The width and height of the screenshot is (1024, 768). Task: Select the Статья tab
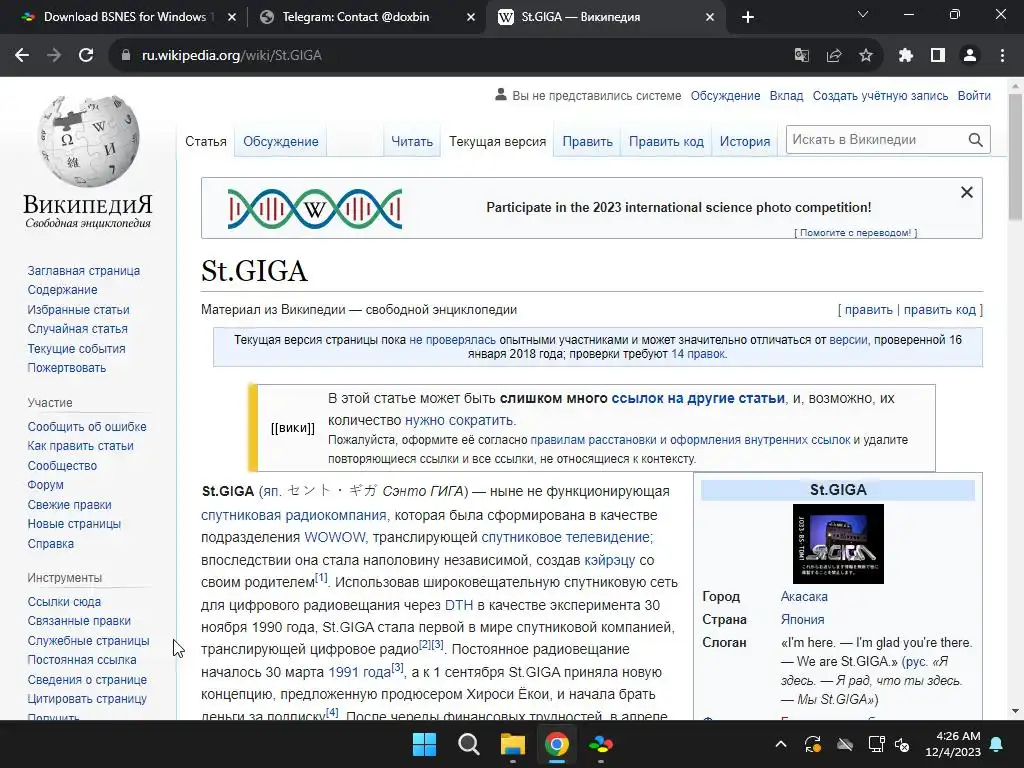[x=206, y=142]
